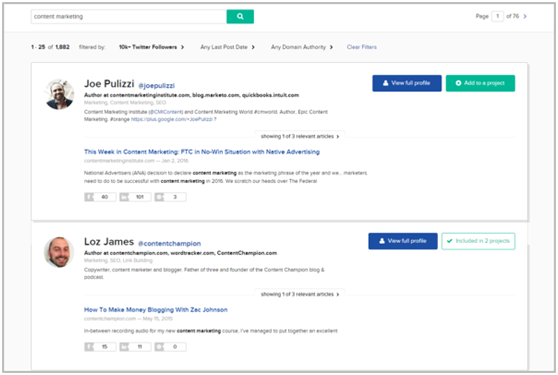Expand Loz James's relevant articles list
The width and height of the screenshot is (558, 375).
(x=300, y=294)
